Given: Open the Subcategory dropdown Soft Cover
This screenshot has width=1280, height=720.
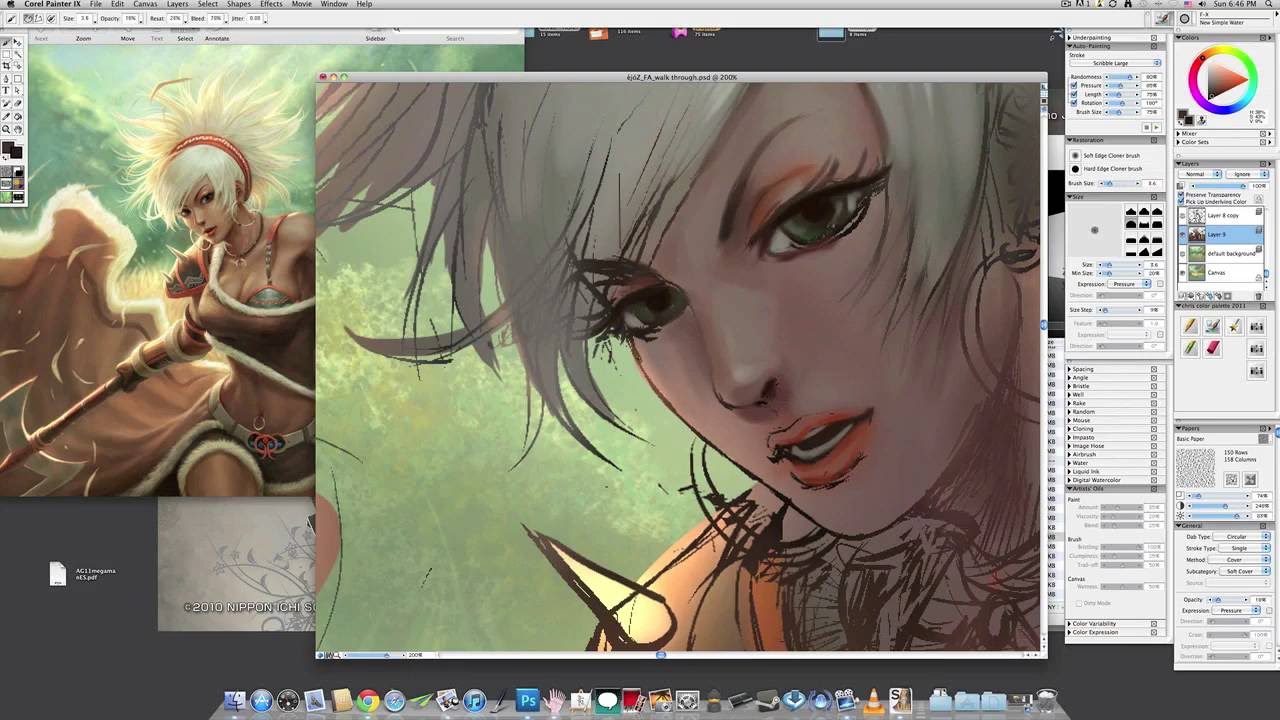Looking at the screenshot, I should [1243, 571].
